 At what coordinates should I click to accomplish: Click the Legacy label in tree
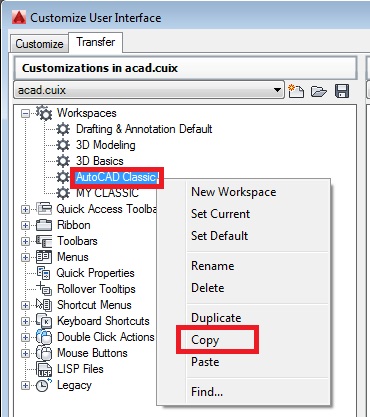[74, 385]
